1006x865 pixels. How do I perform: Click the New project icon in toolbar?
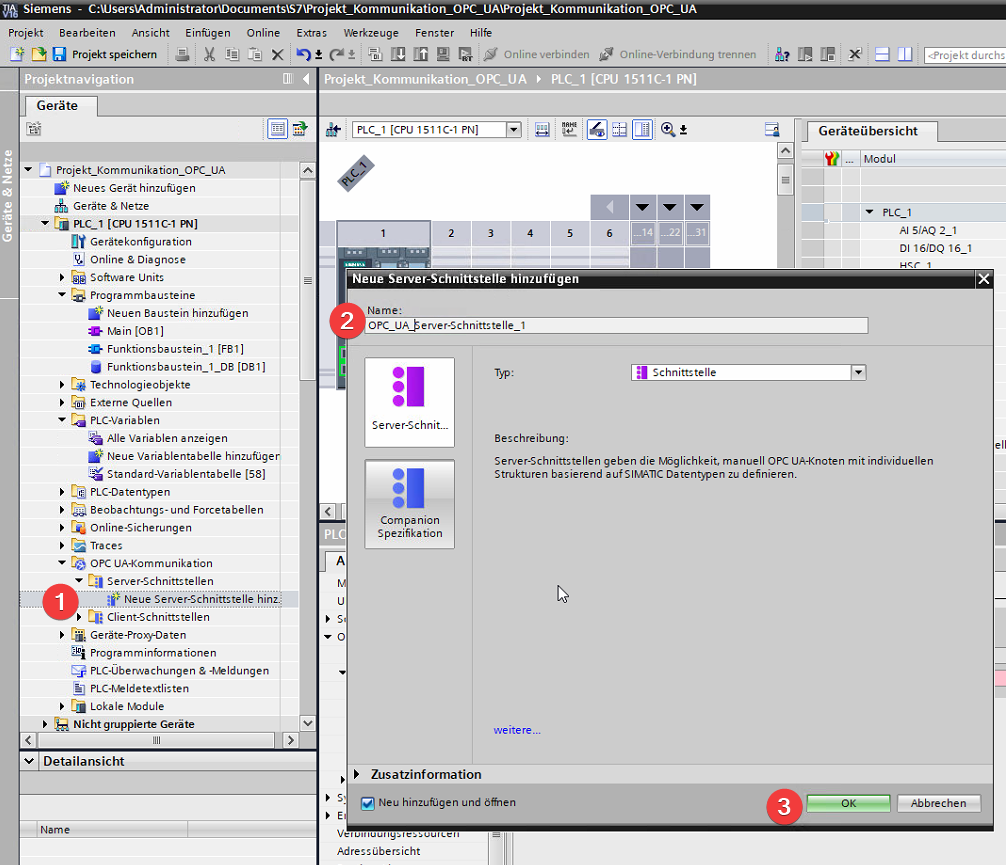17,55
